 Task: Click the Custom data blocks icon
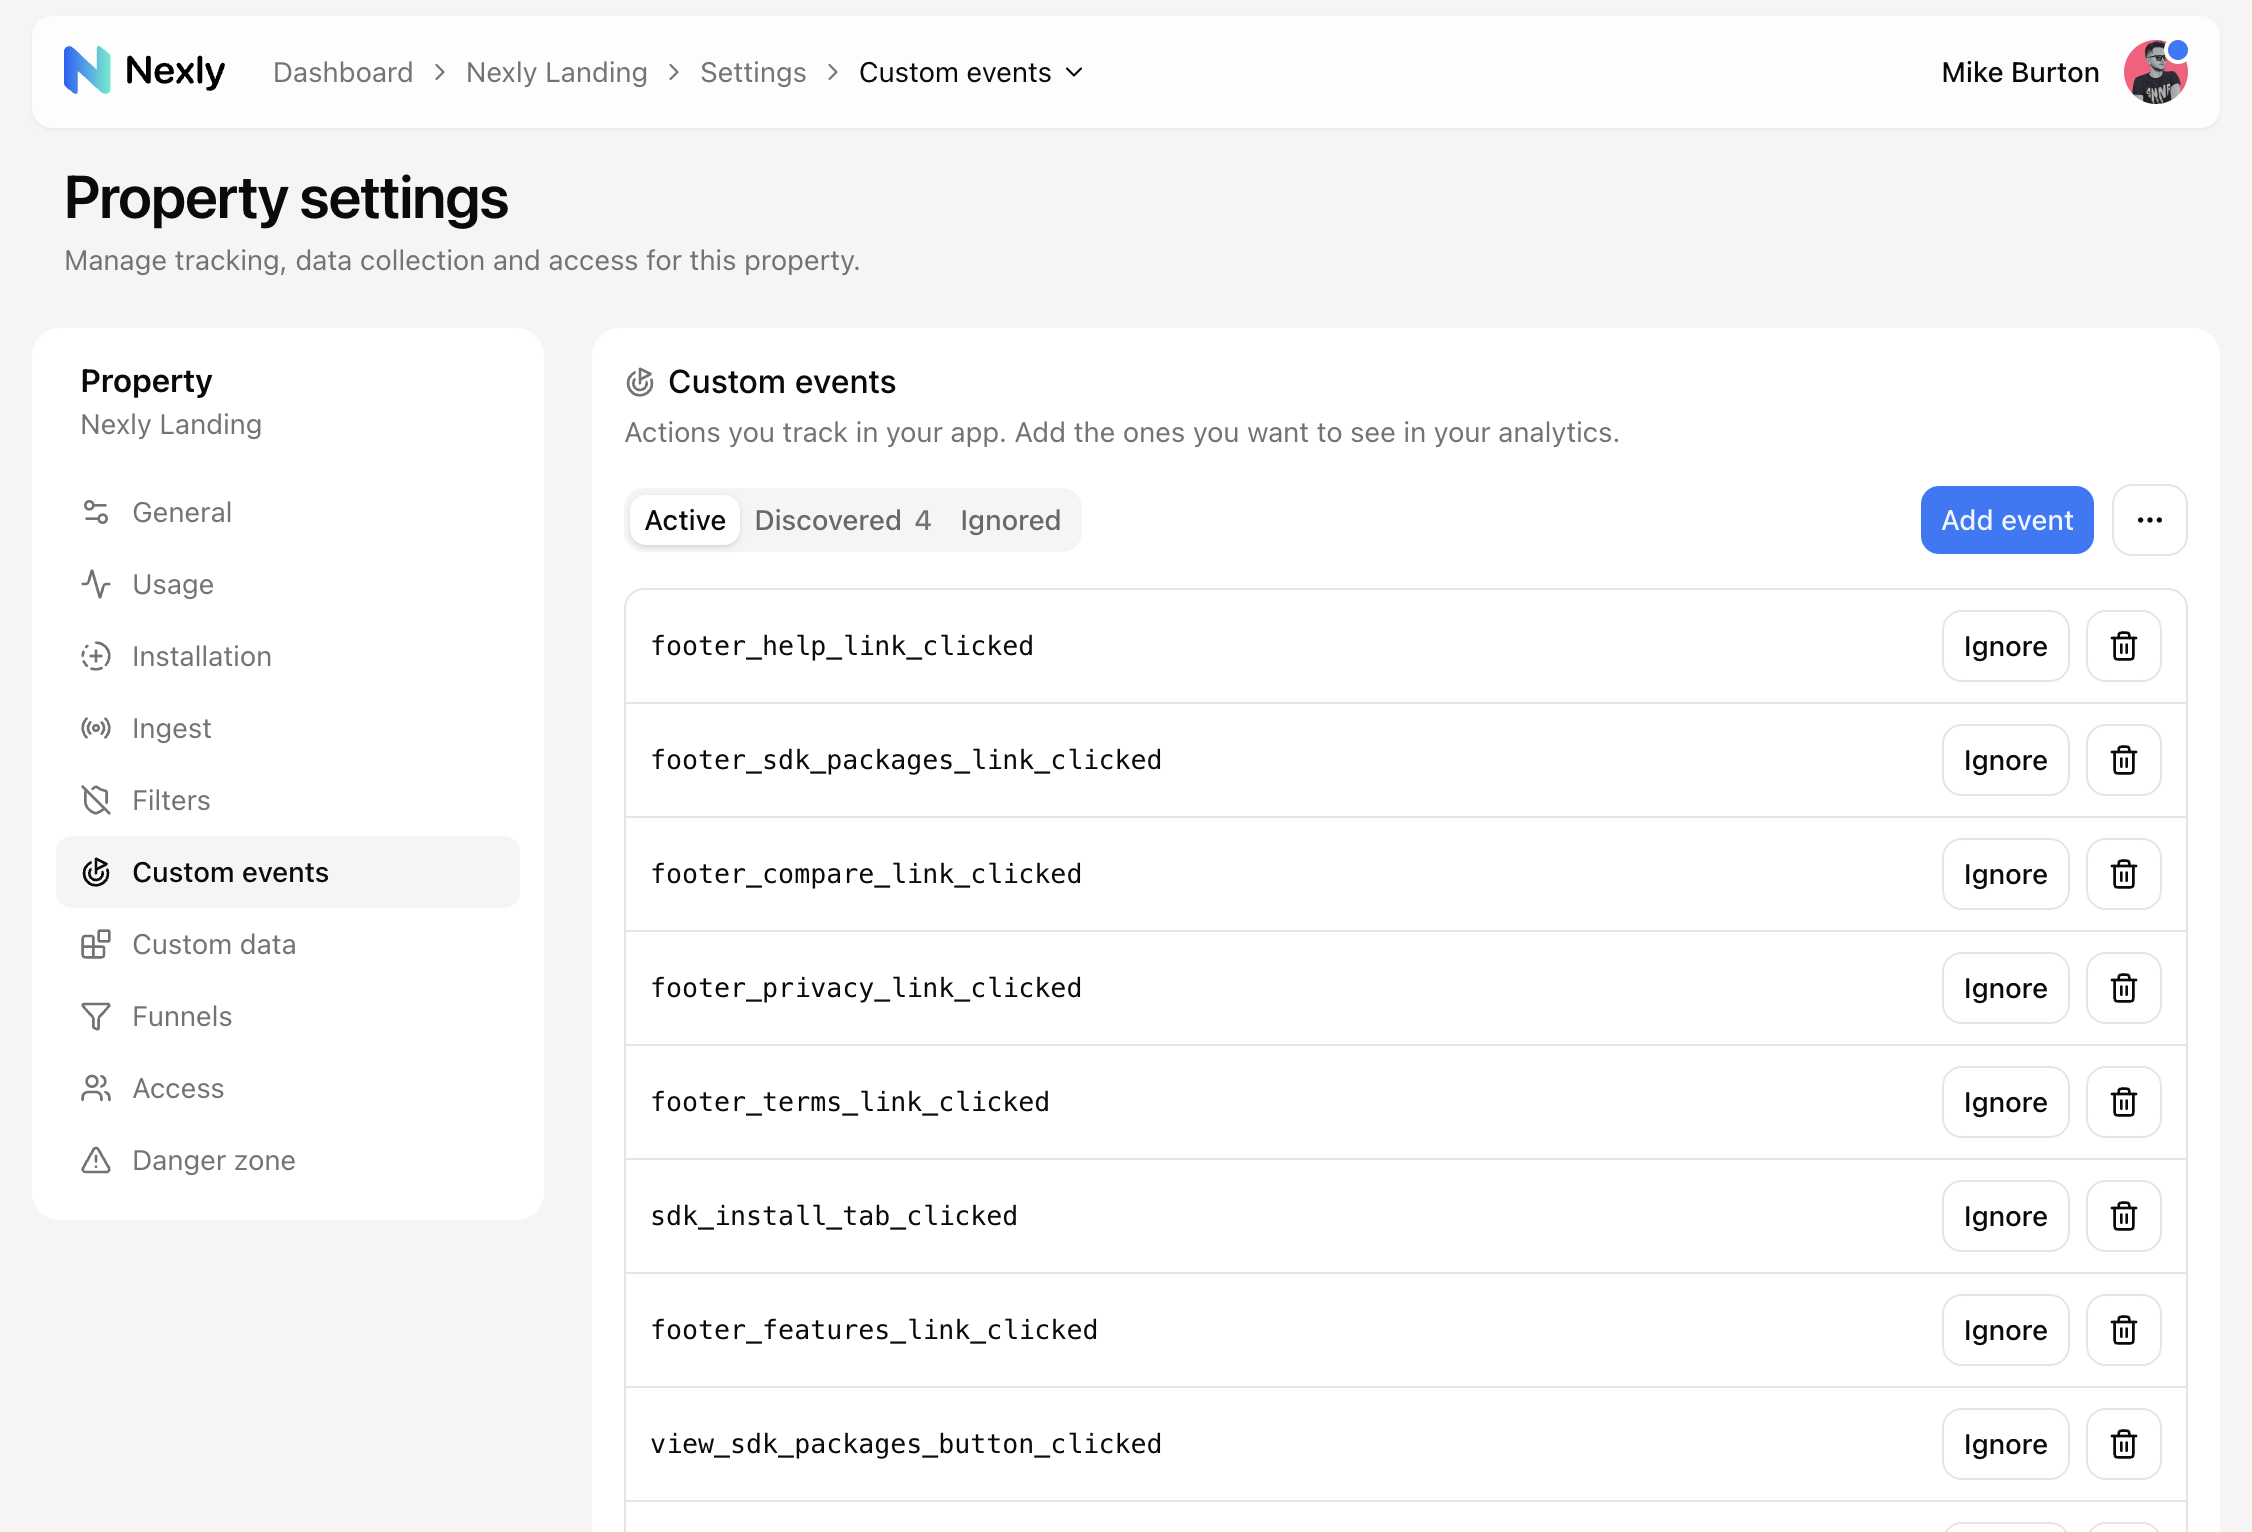(96, 944)
